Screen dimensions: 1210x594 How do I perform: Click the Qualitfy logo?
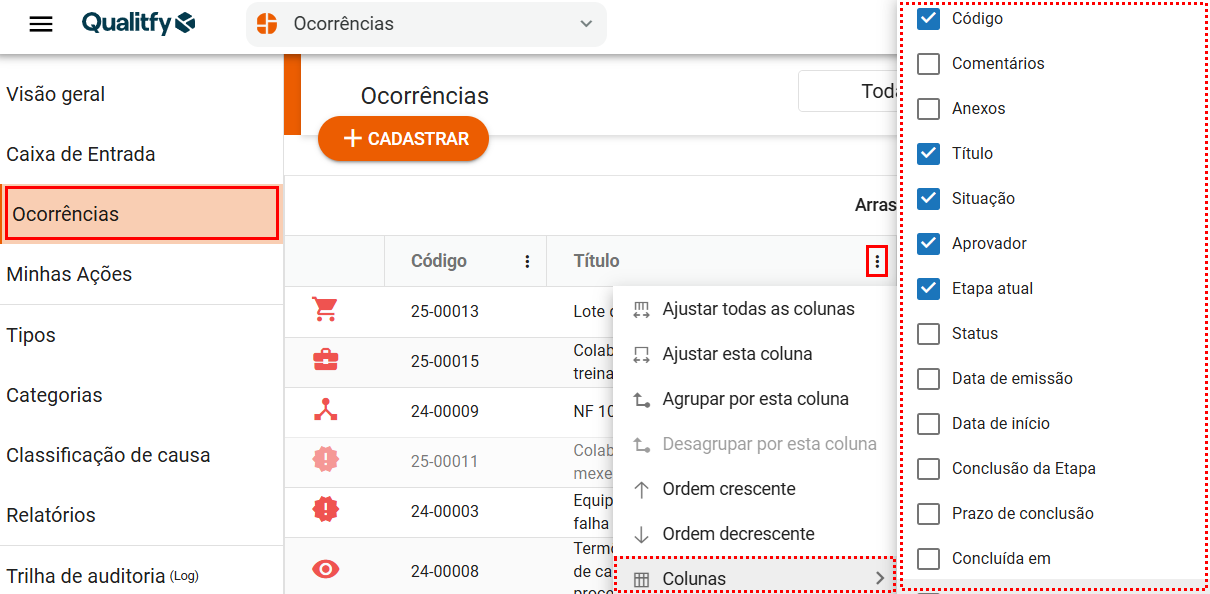pyautogui.click(x=138, y=24)
